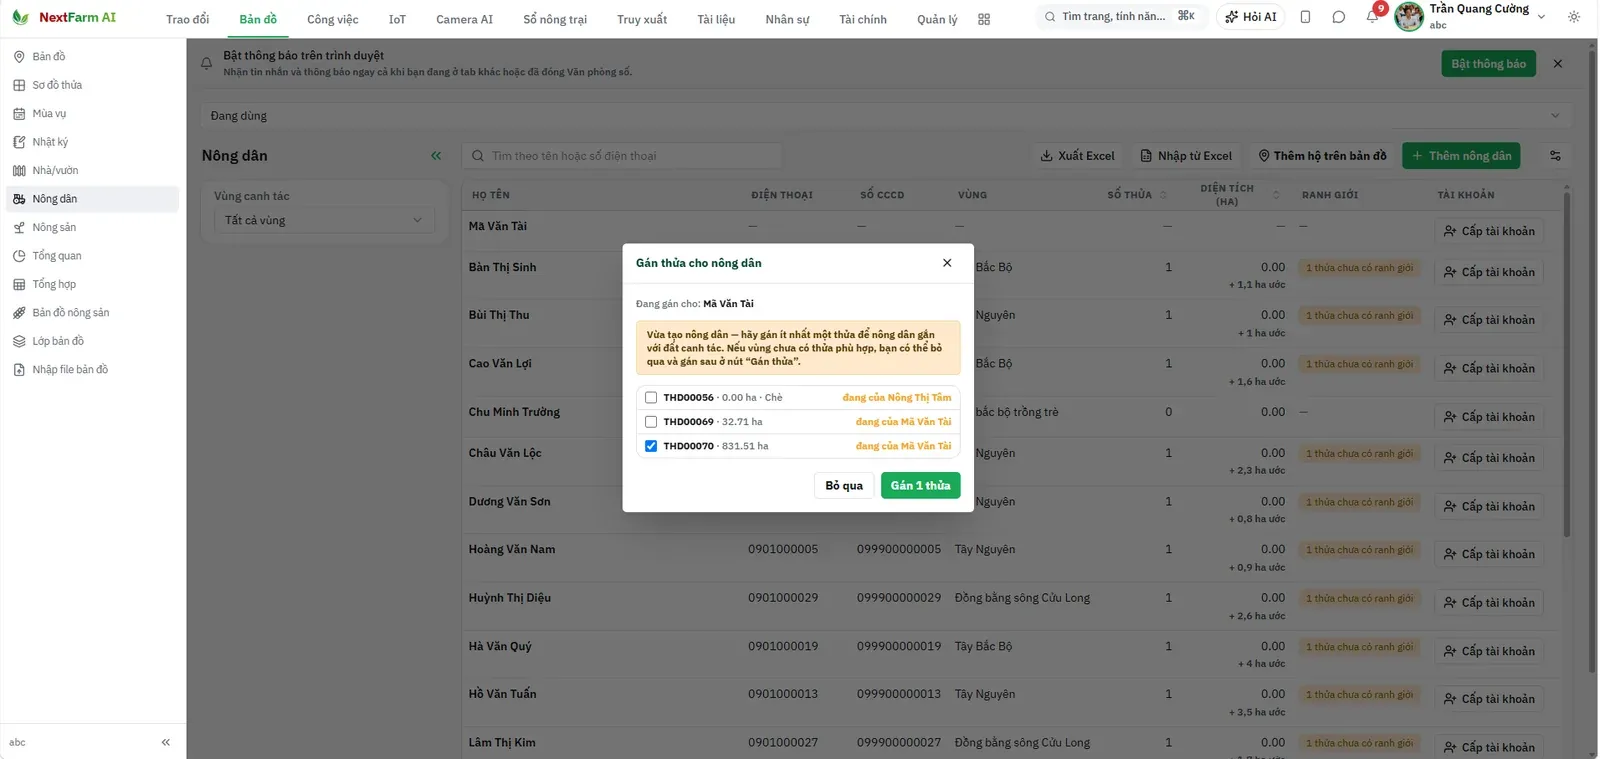Open the table settings sliders icon
The height and width of the screenshot is (759, 1600).
point(1555,156)
